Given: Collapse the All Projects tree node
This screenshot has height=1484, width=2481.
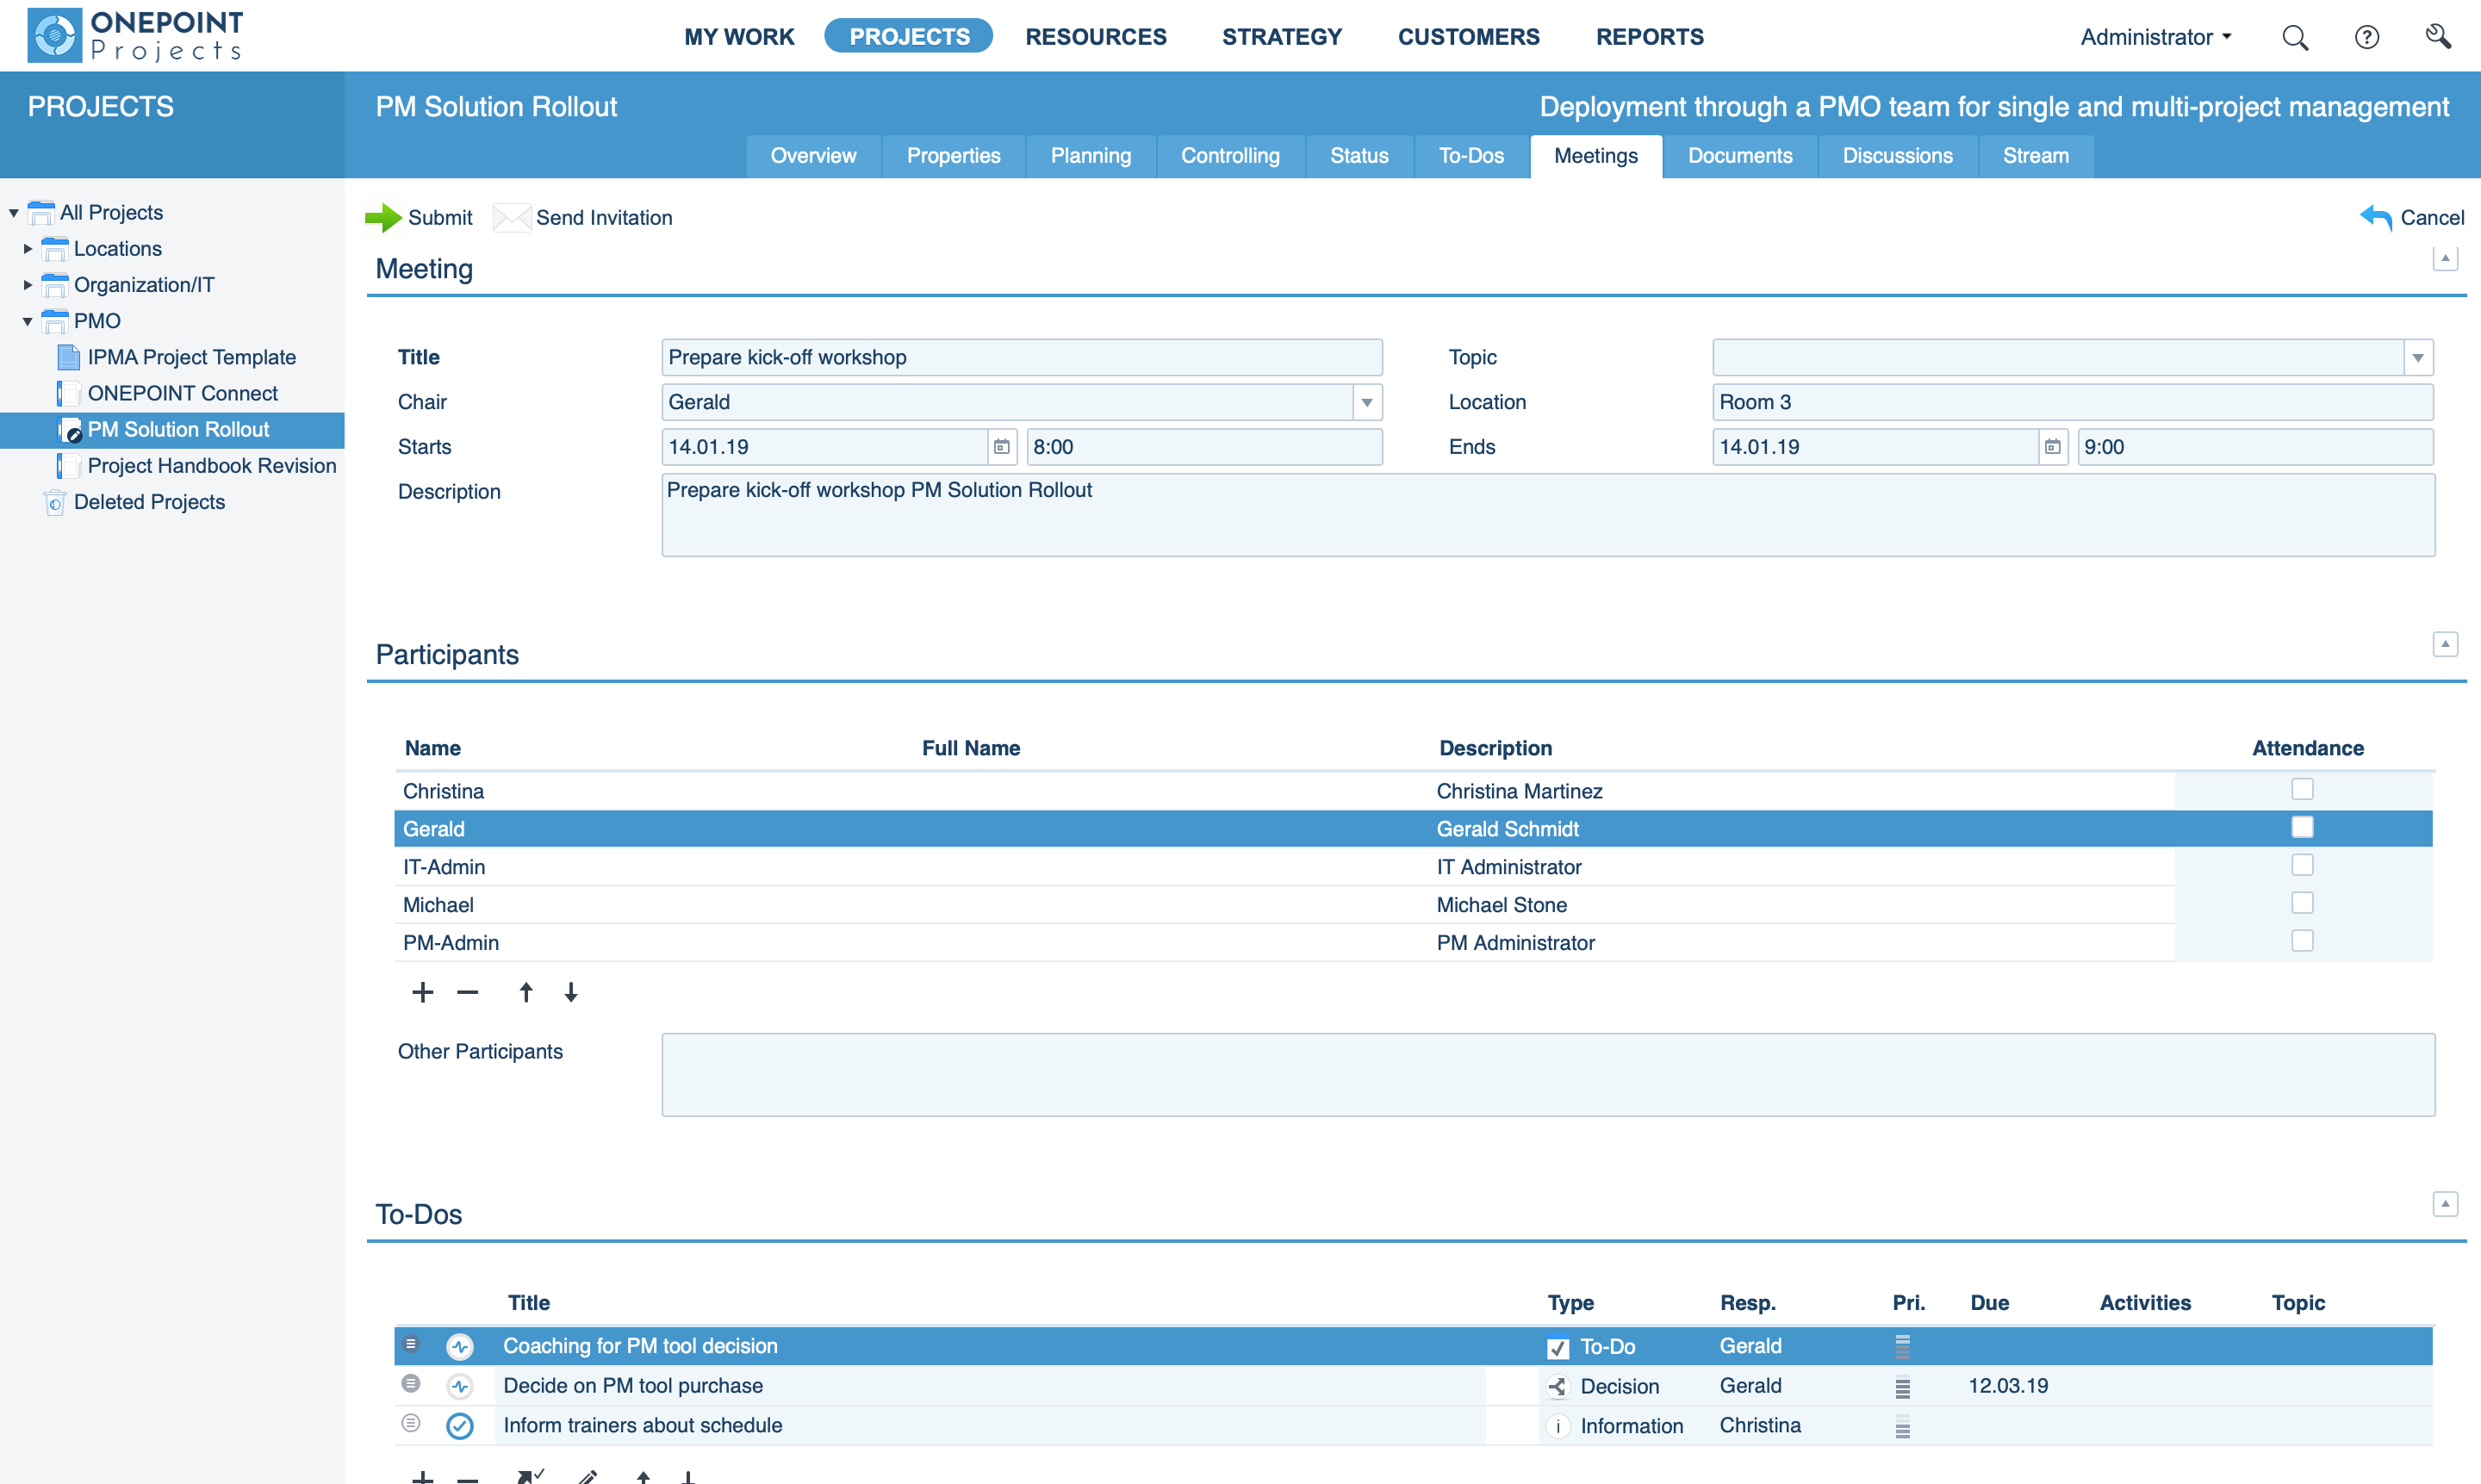Looking at the screenshot, I should (x=14, y=212).
